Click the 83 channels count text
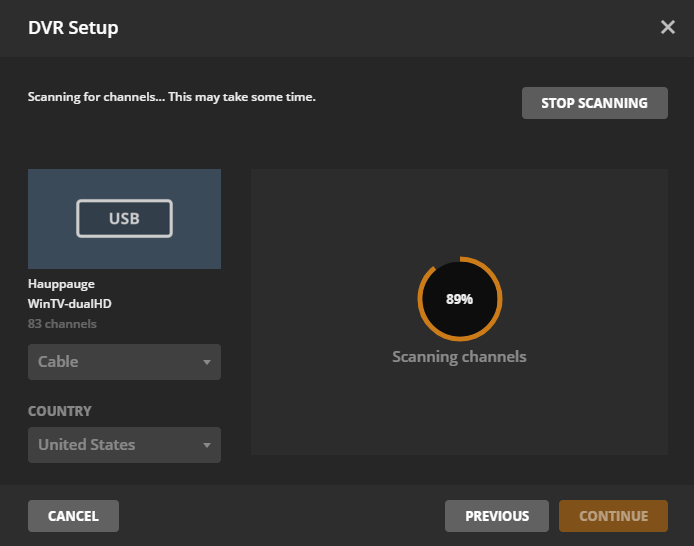 (62, 324)
